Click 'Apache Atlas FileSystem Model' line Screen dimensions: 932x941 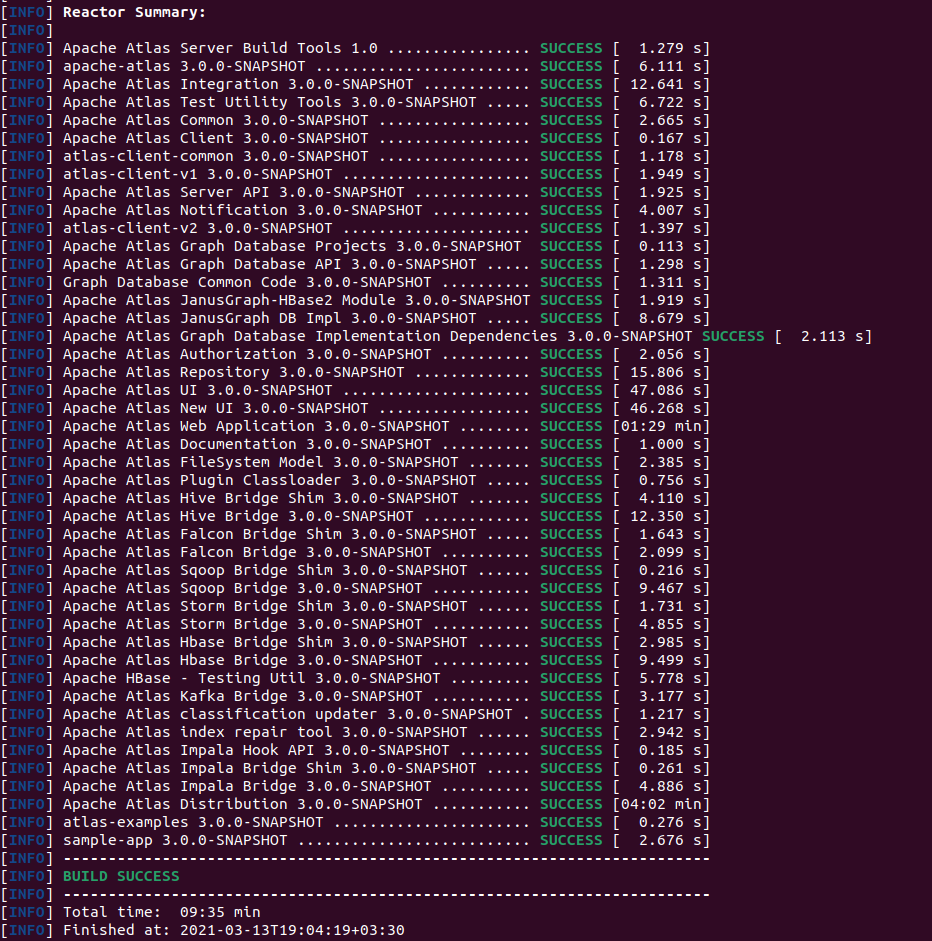tap(260, 462)
